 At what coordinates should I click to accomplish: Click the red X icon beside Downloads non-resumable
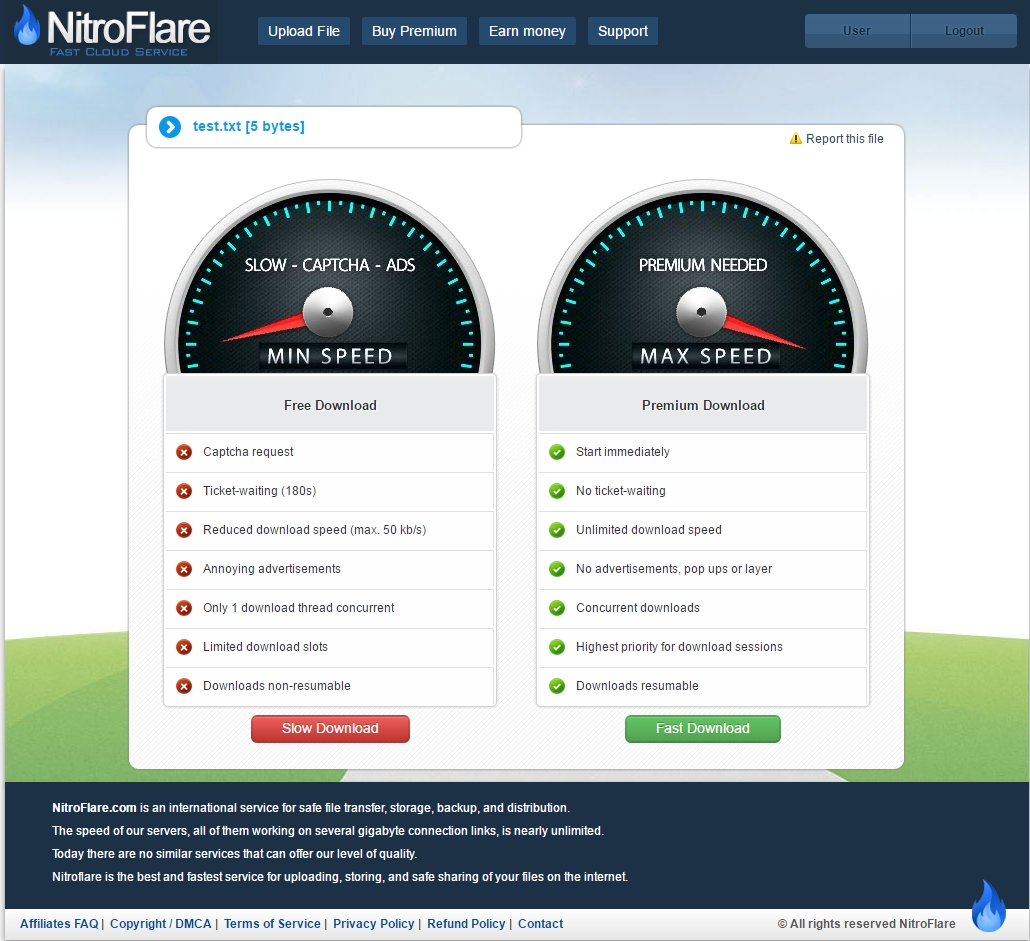(184, 686)
